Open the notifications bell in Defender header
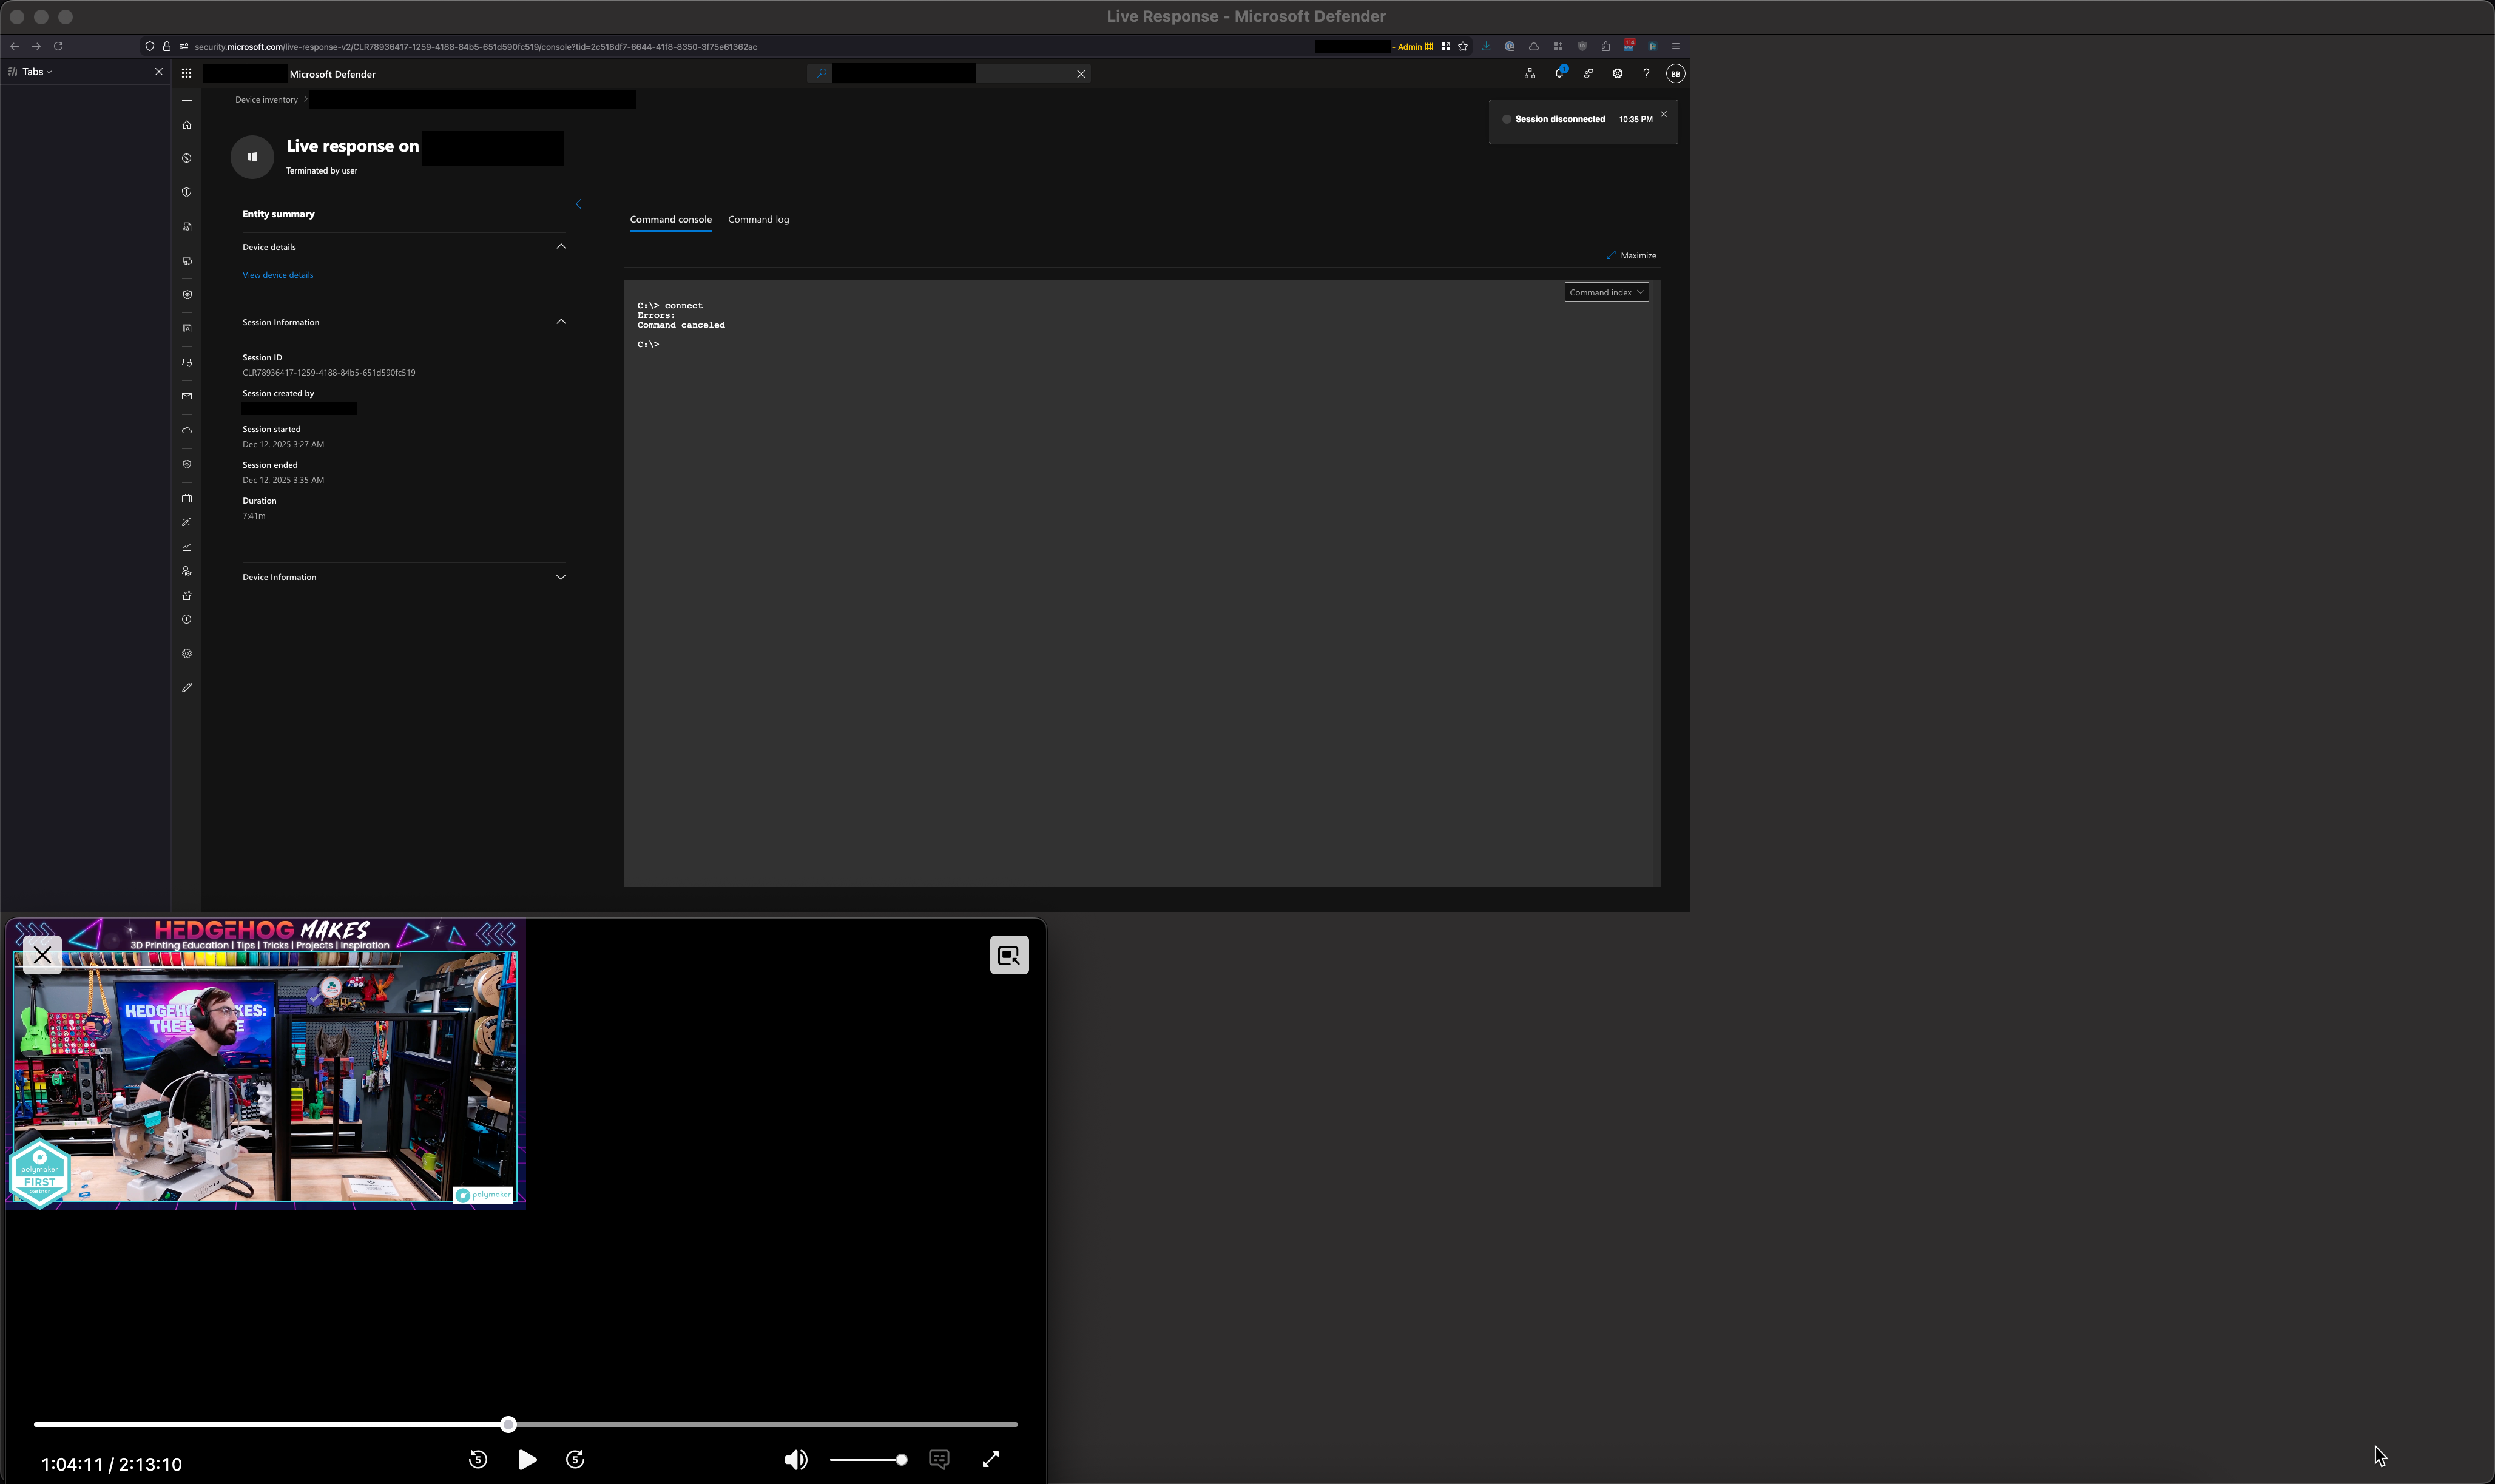2495x1484 pixels. point(1559,74)
